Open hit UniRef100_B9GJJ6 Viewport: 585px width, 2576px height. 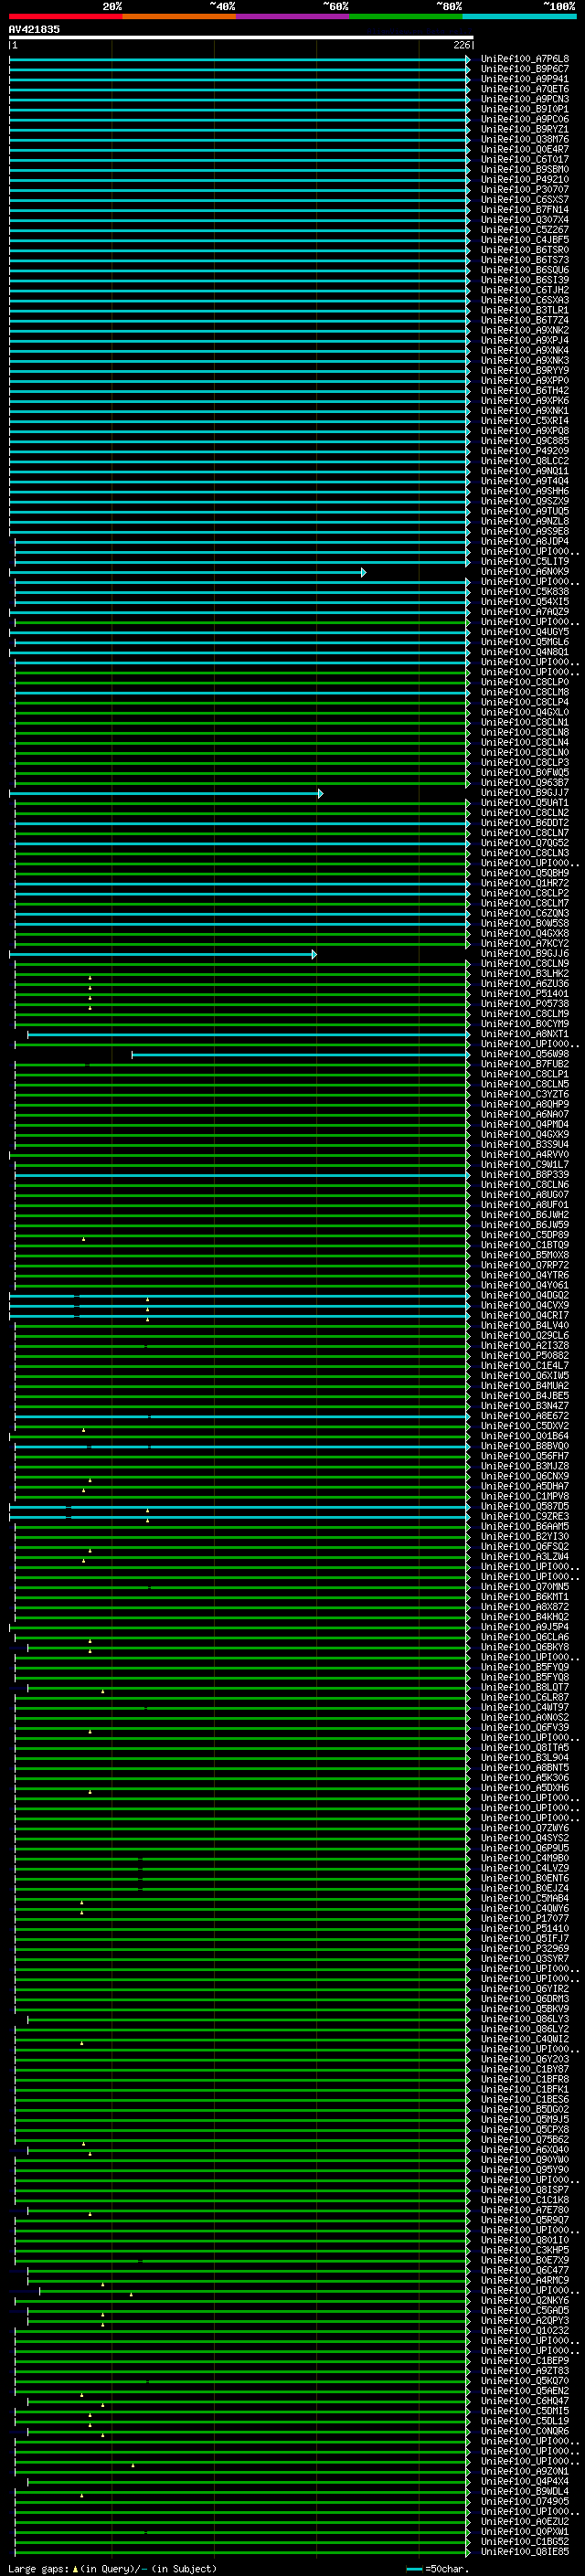[x=525, y=954]
